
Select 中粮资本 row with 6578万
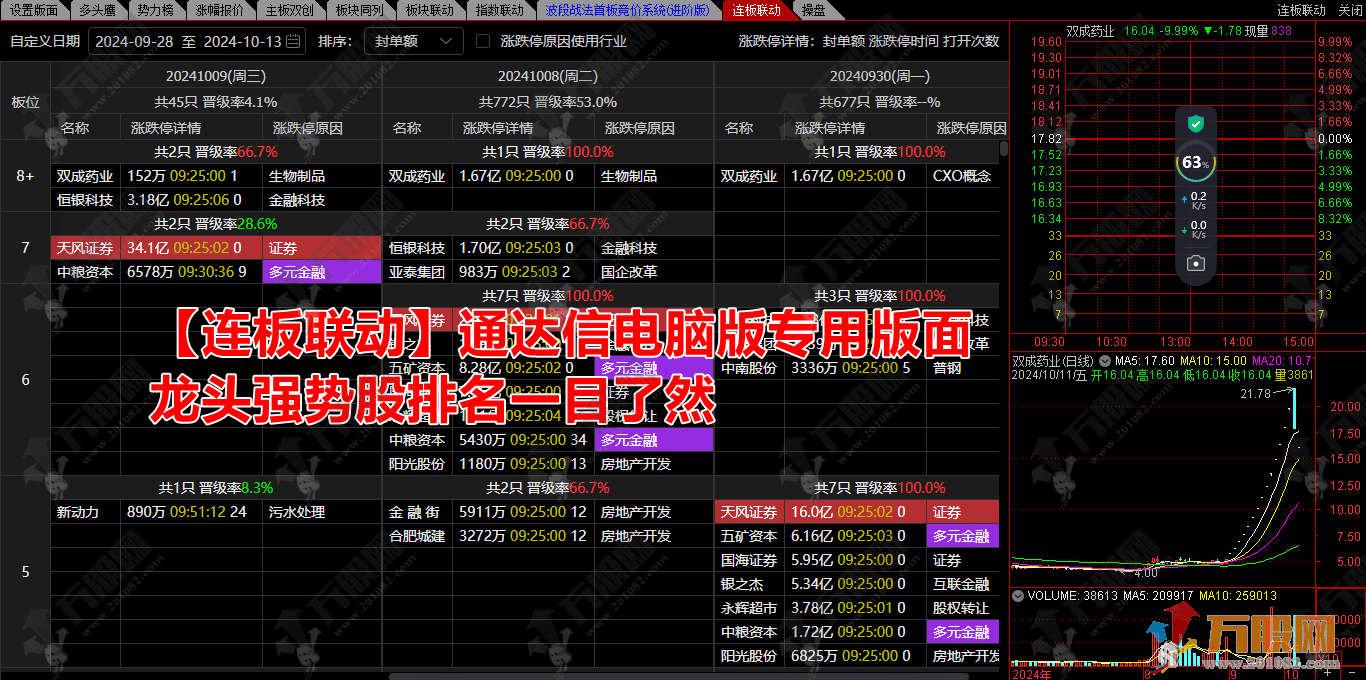point(216,272)
